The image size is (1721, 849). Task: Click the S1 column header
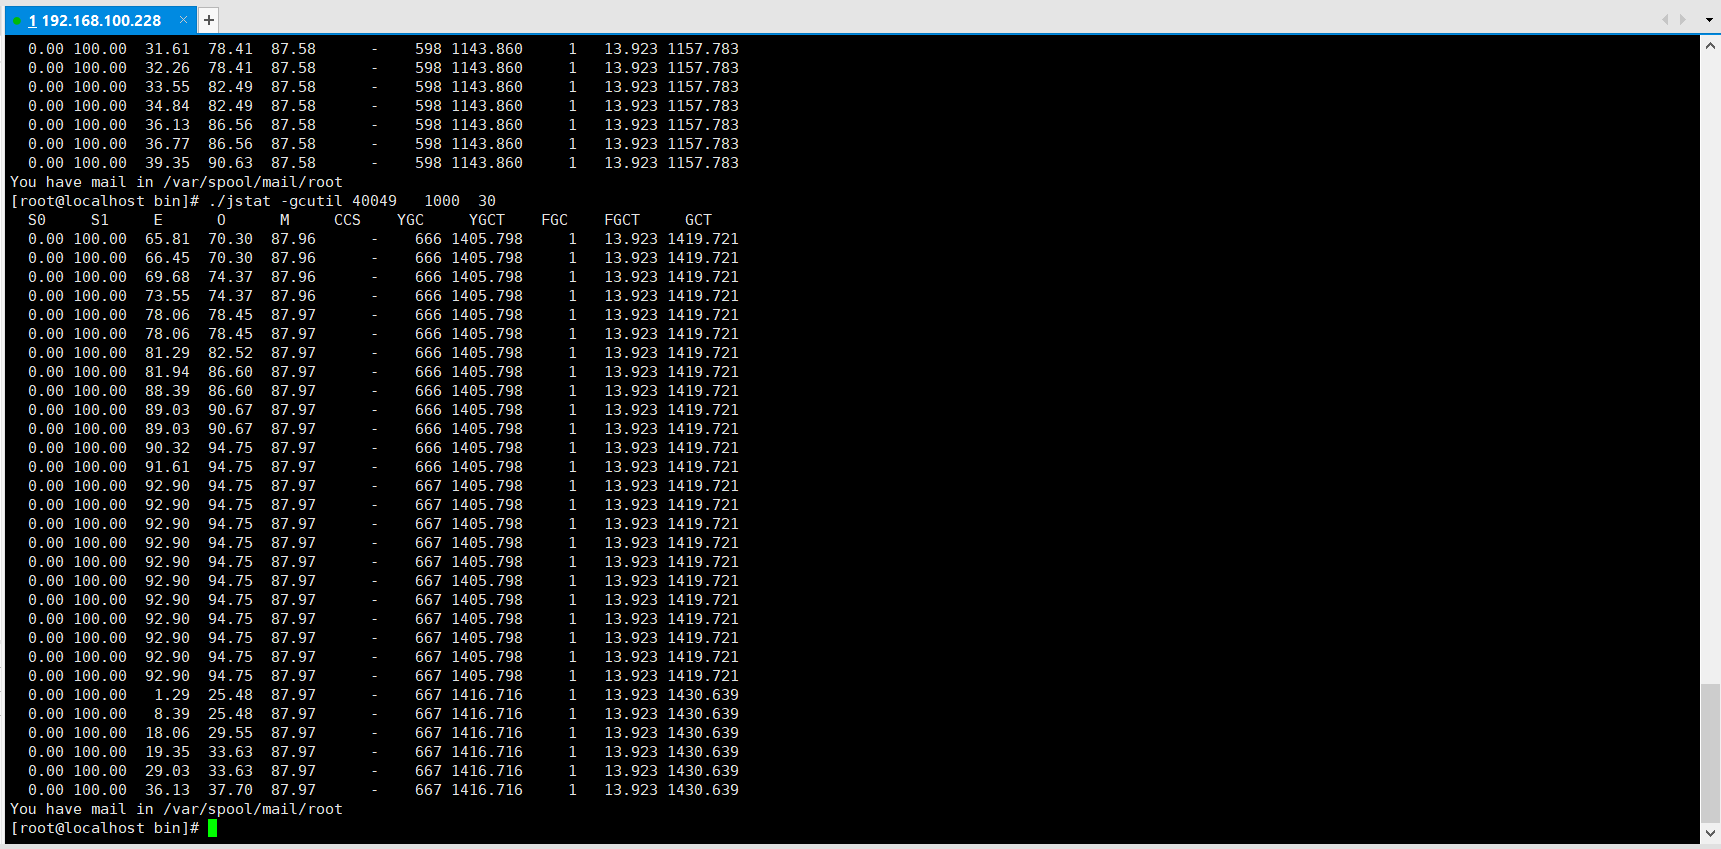pyautogui.click(x=100, y=220)
